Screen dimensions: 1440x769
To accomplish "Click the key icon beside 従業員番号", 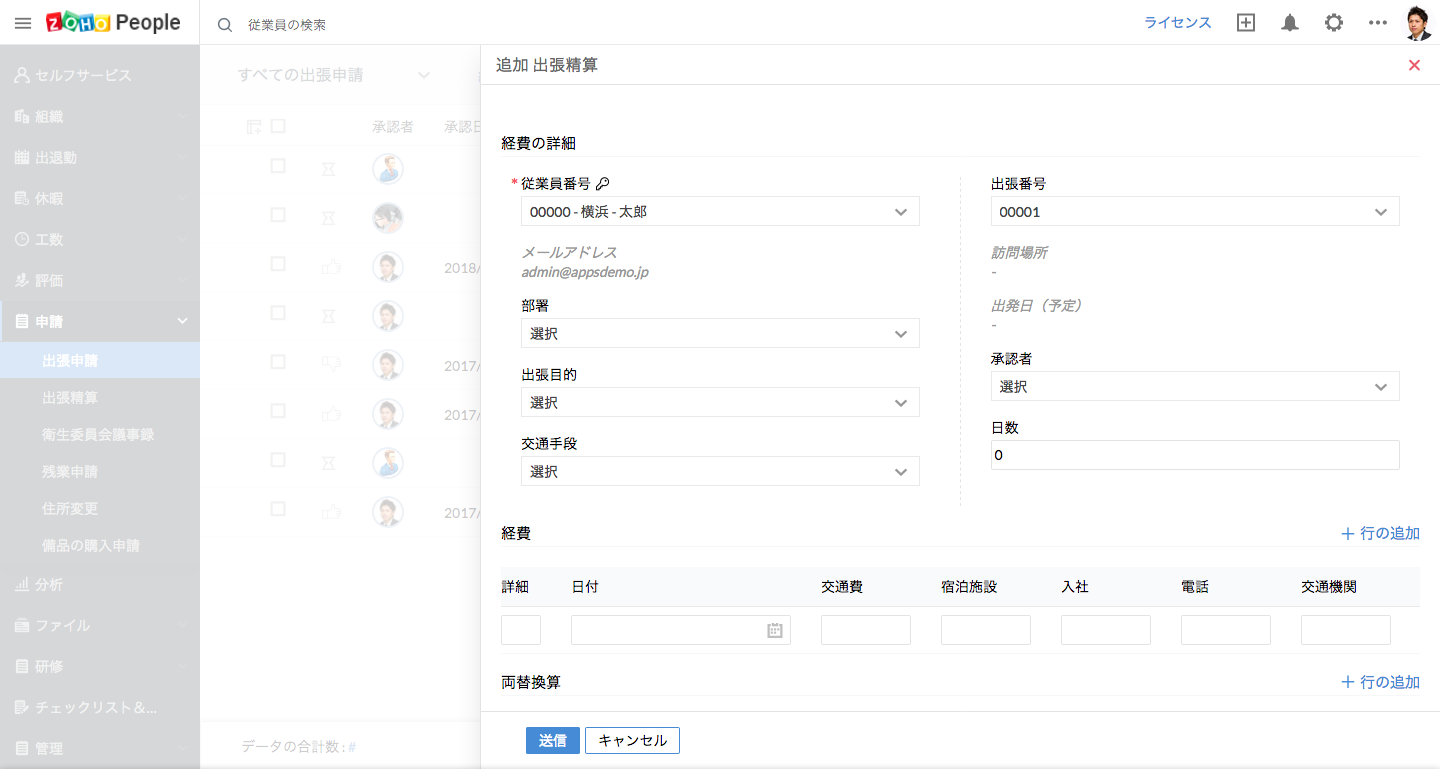I will tap(602, 184).
